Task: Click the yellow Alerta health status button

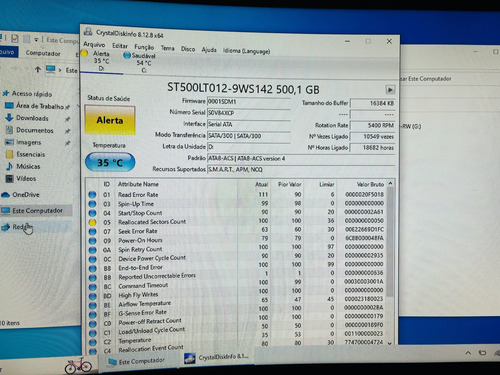Action: coord(110,120)
